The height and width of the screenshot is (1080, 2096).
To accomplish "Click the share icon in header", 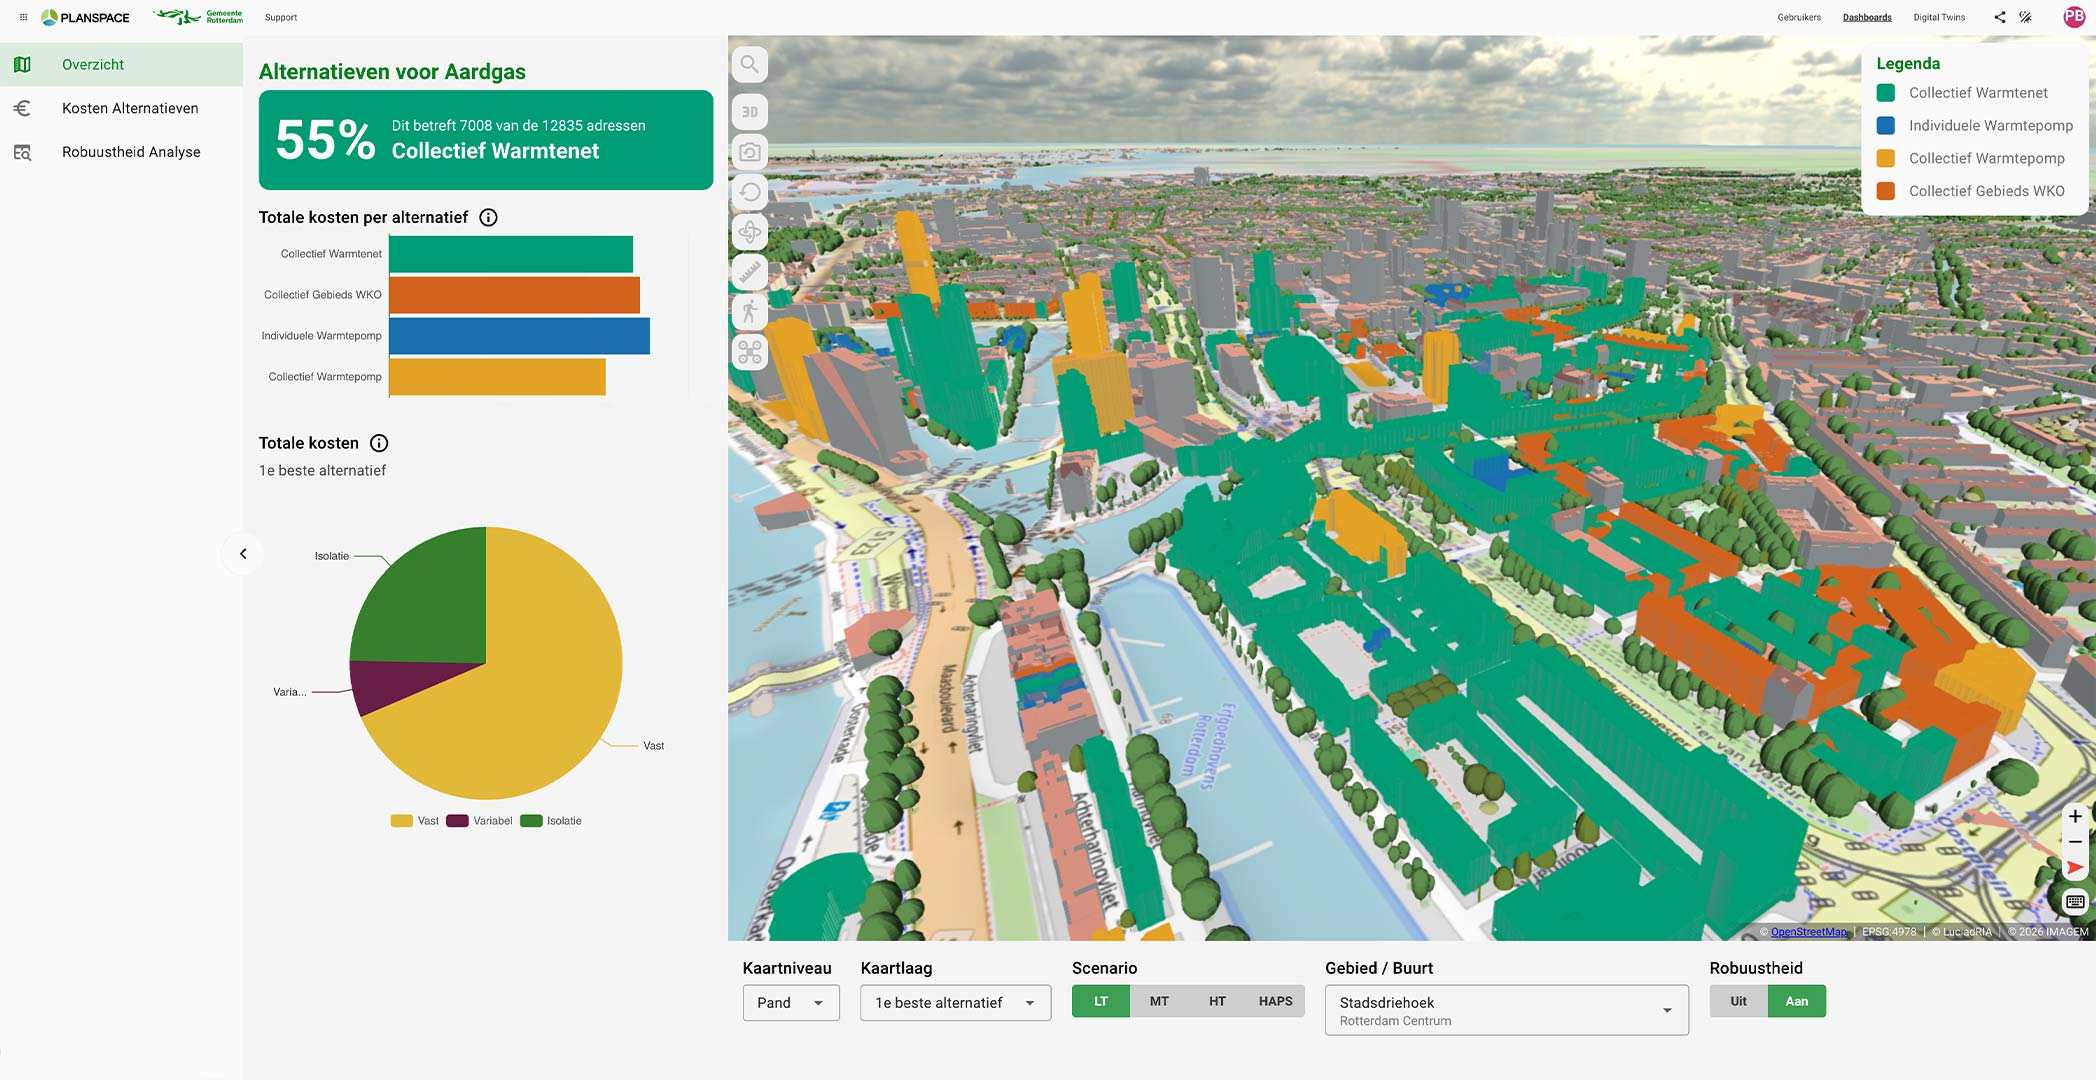I will tap(1999, 17).
